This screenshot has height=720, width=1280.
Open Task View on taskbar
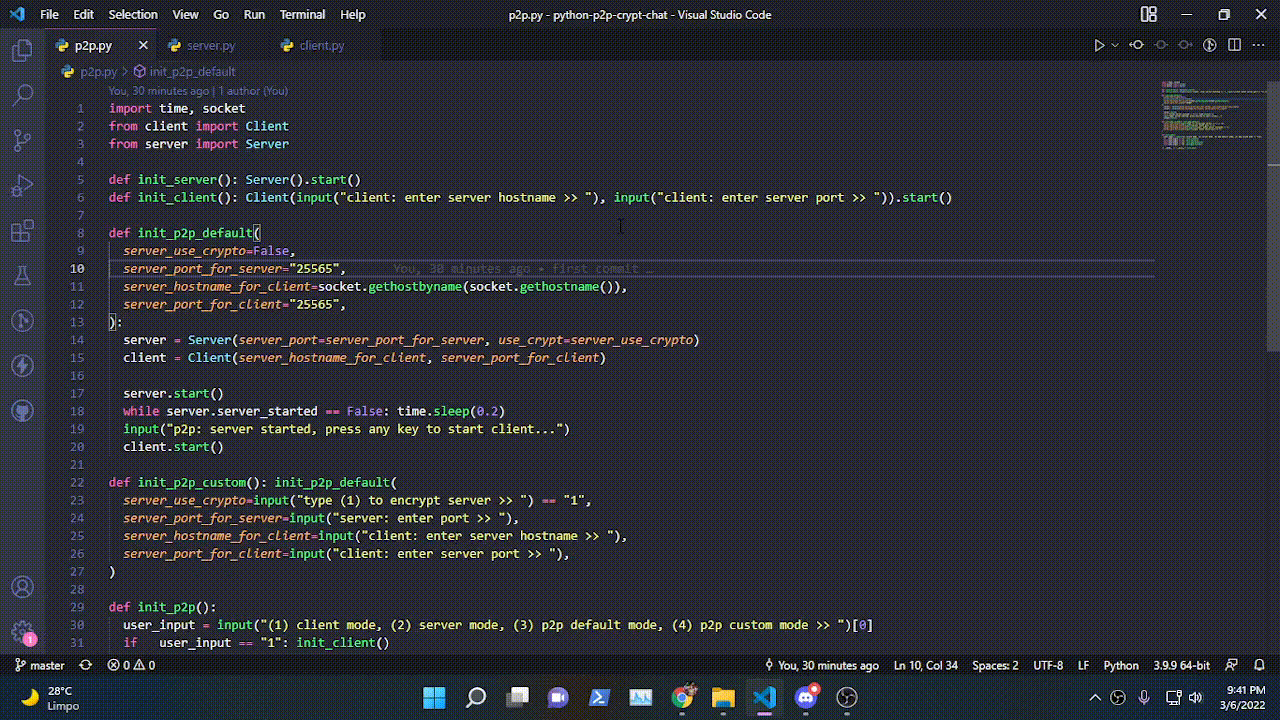coord(517,697)
